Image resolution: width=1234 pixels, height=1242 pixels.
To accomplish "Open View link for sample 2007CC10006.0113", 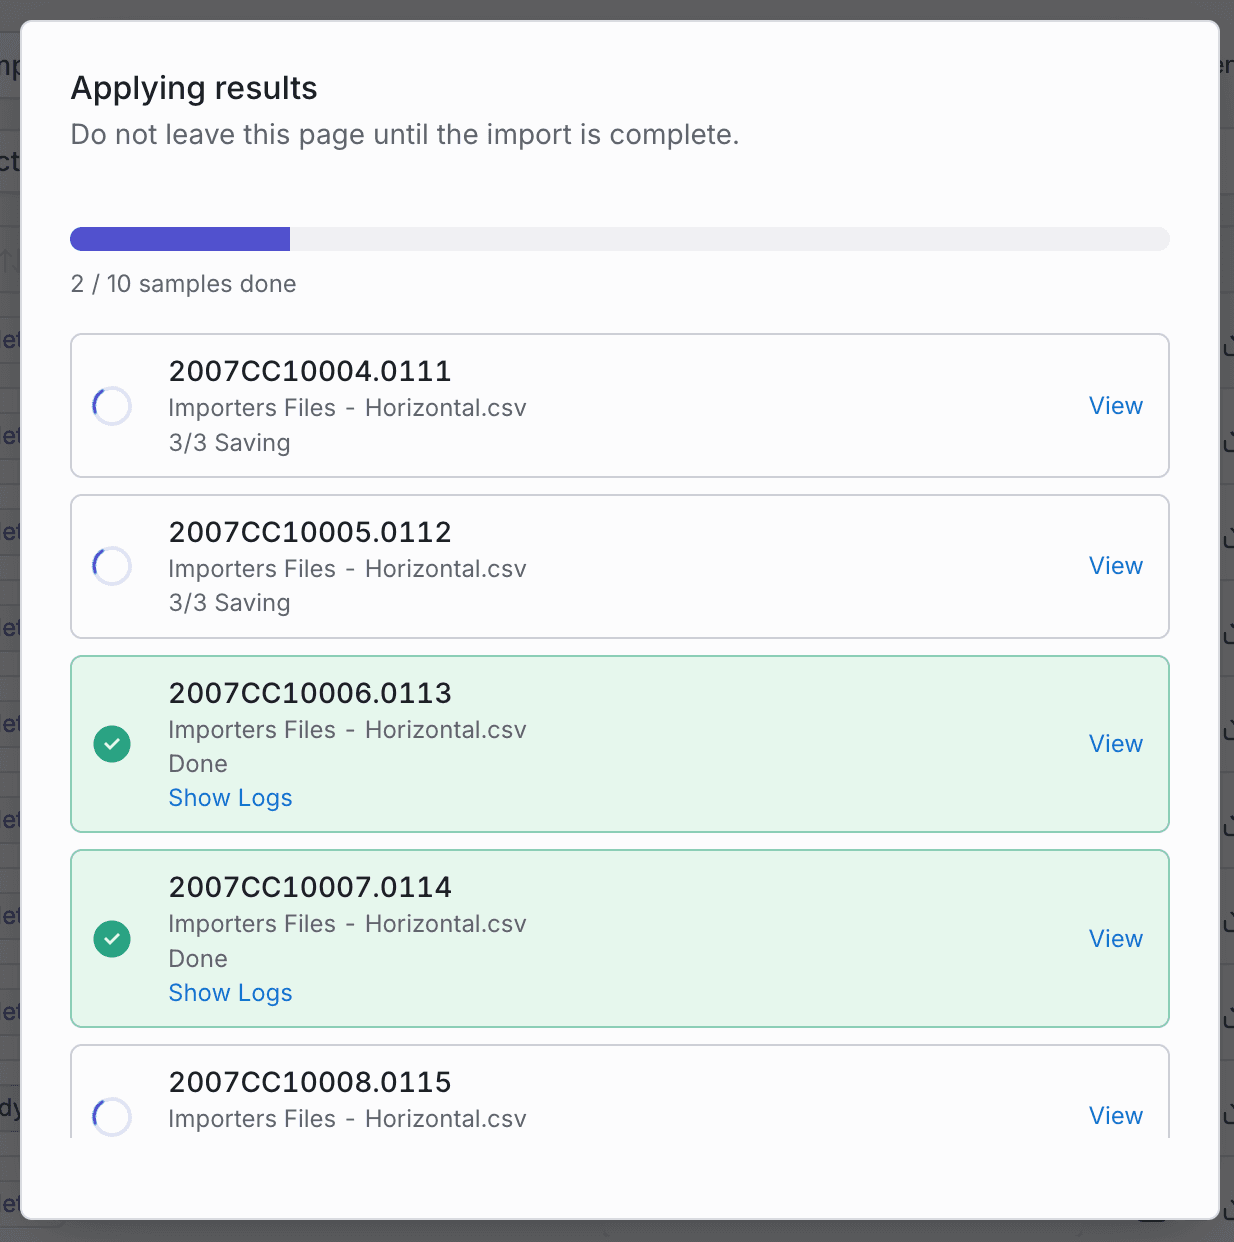I will (1115, 744).
